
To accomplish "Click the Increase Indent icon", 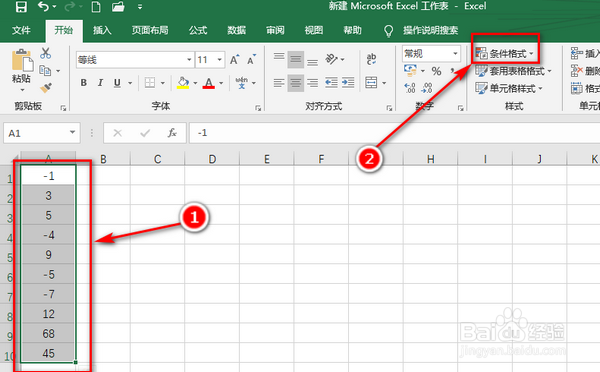I will coord(348,83).
